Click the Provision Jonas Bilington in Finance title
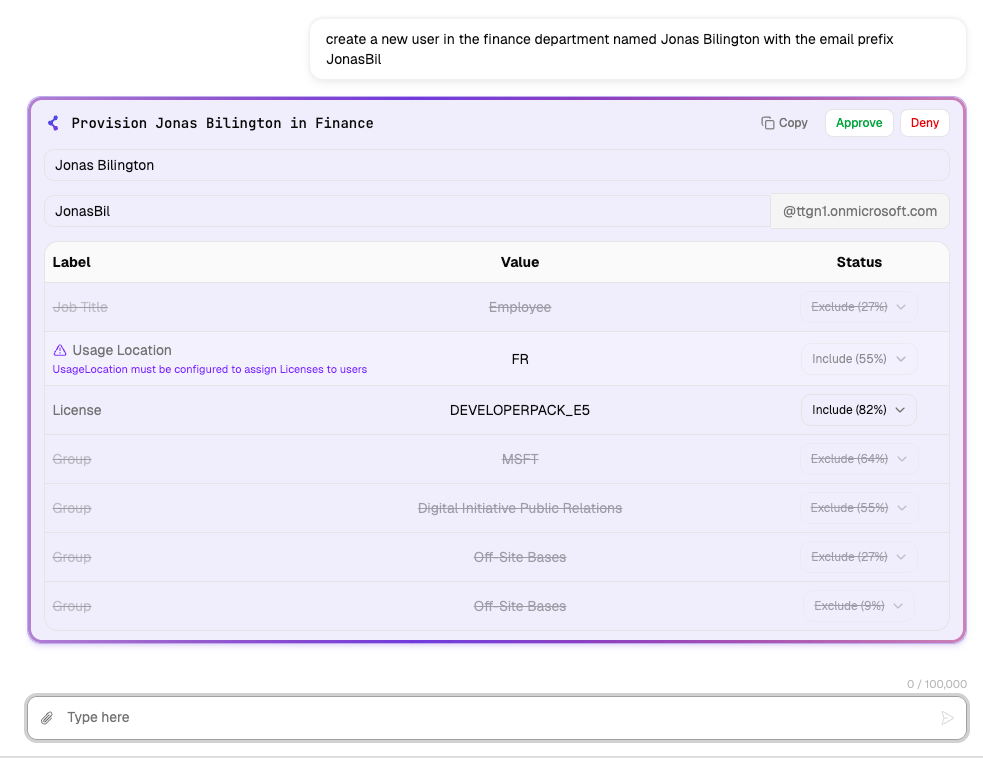This screenshot has height=758, width=983. click(223, 123)
